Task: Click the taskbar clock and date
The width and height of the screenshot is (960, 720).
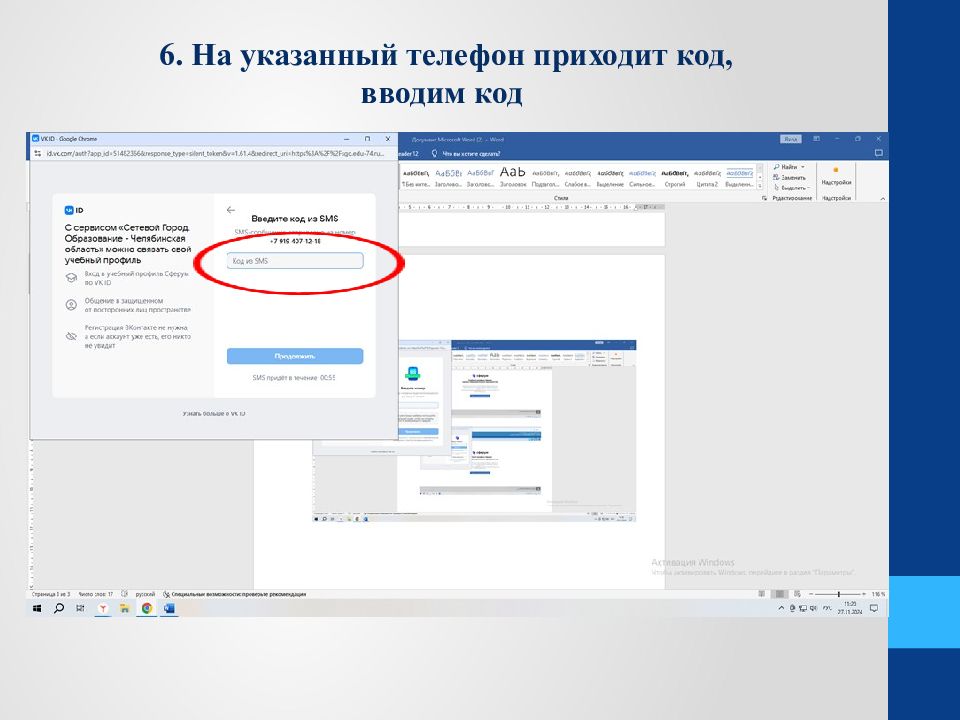Action: (x=850, y=608)
